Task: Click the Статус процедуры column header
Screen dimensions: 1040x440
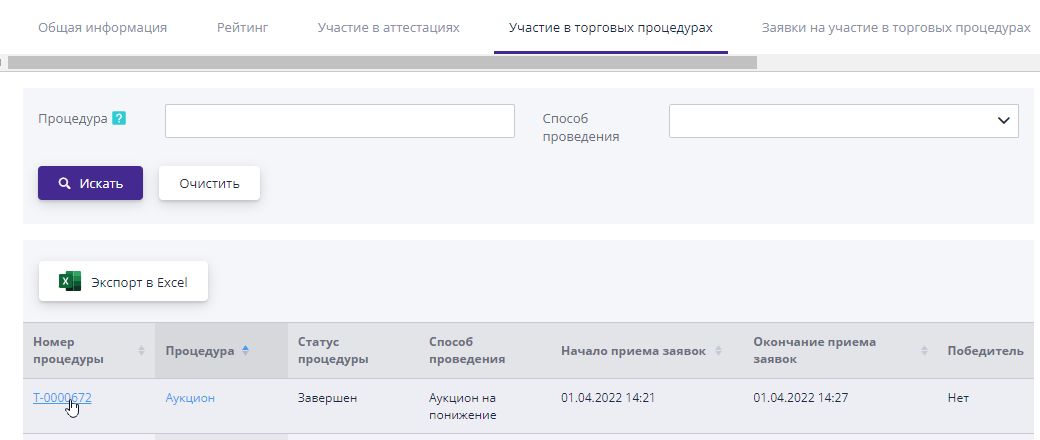Action: (333, 351)
